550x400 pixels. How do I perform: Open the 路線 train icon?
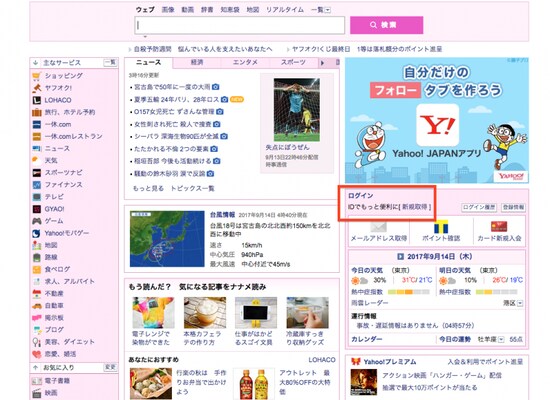[36, 258]
